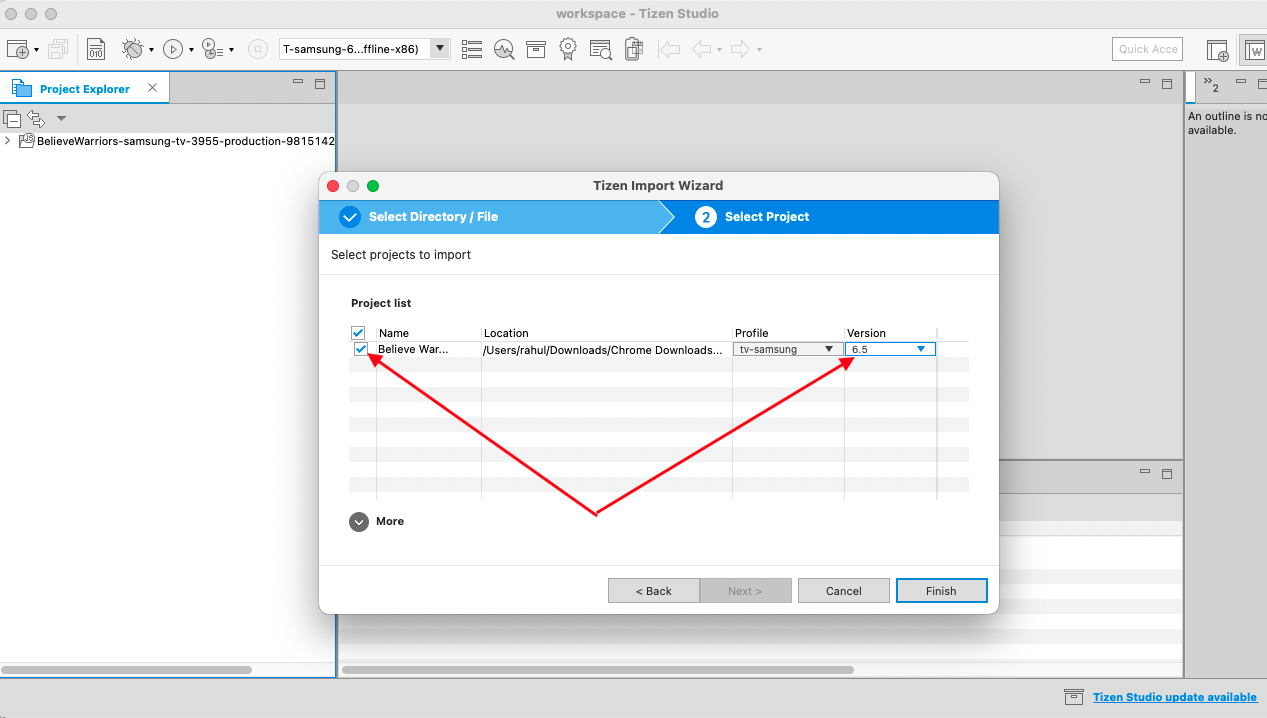Click the window-with-magnifier search toolbar icon
The width and height of the screenshot is (1267, 718).
pos(600,49)
